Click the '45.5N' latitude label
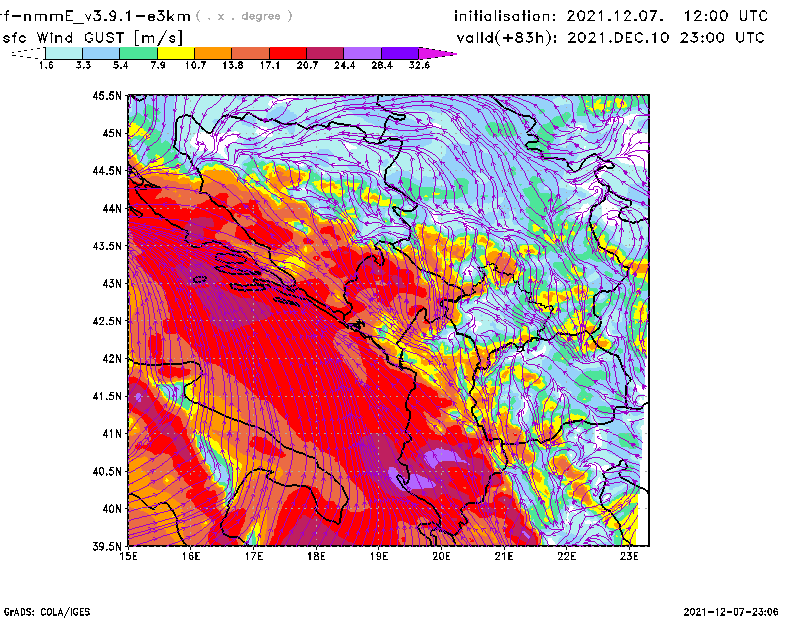Screen dimensions: 800x618 pos(107,96)
